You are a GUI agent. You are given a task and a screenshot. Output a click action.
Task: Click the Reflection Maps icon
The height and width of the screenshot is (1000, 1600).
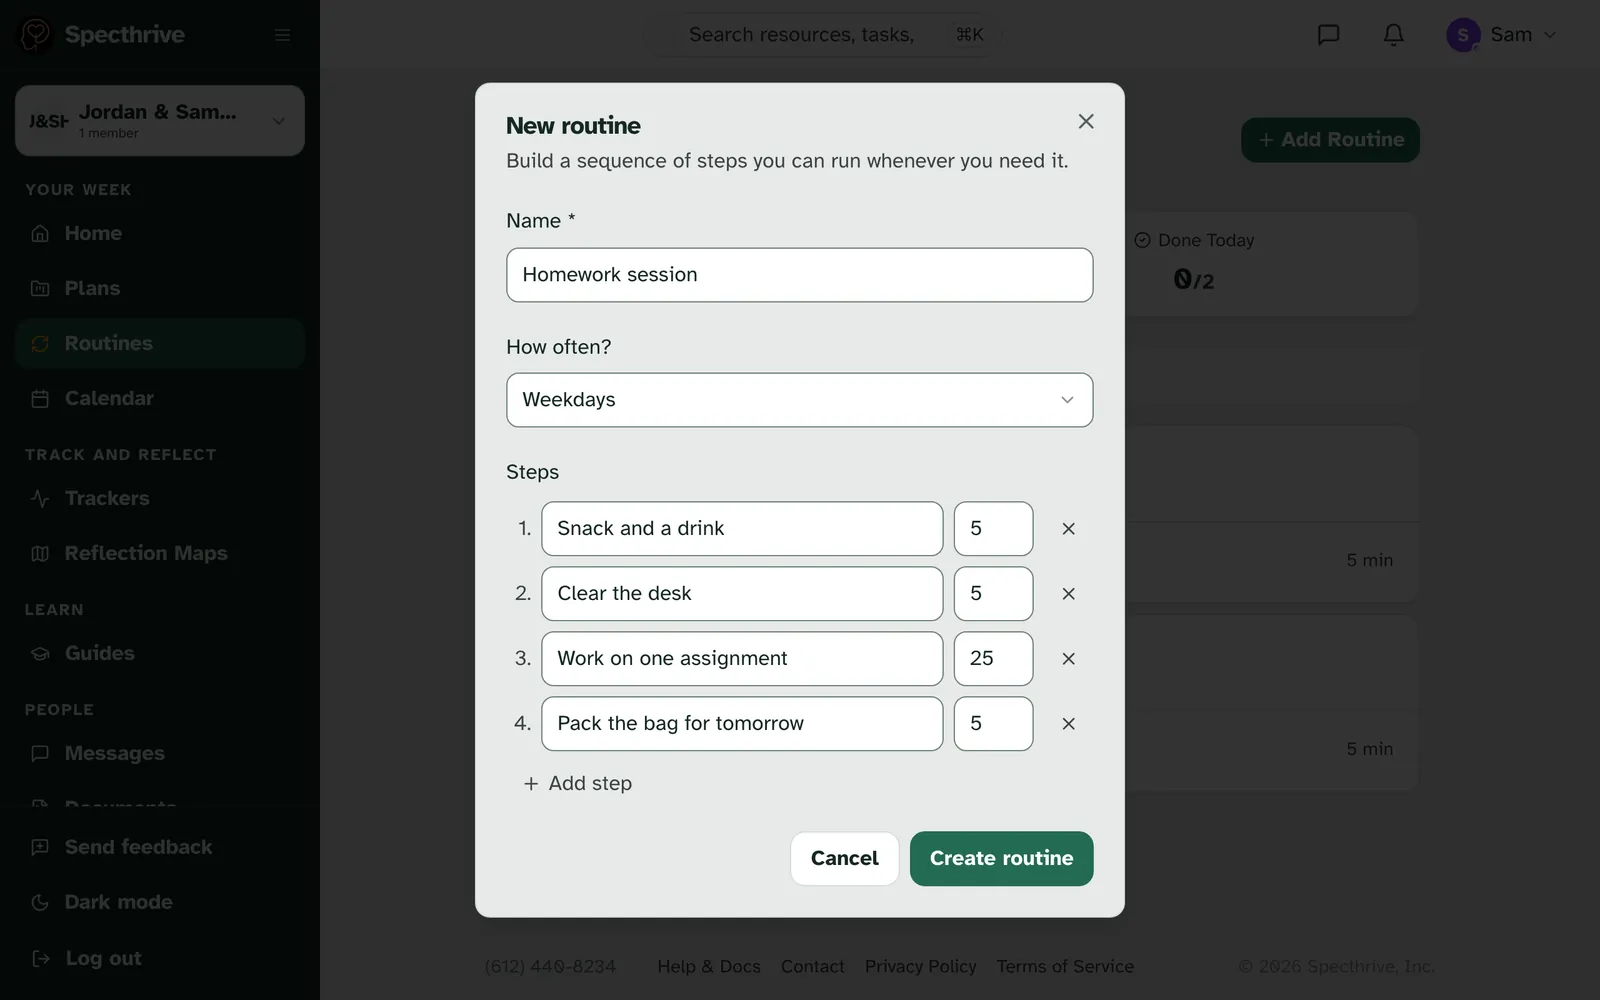(40, 553)
